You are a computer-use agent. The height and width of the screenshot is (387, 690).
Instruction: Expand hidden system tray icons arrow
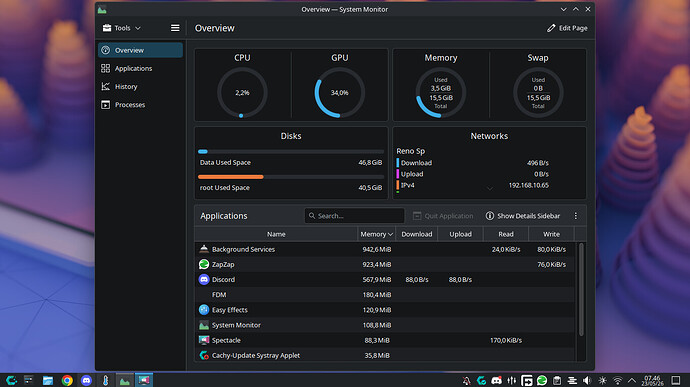pyautogui.click(x=632, y=380)
